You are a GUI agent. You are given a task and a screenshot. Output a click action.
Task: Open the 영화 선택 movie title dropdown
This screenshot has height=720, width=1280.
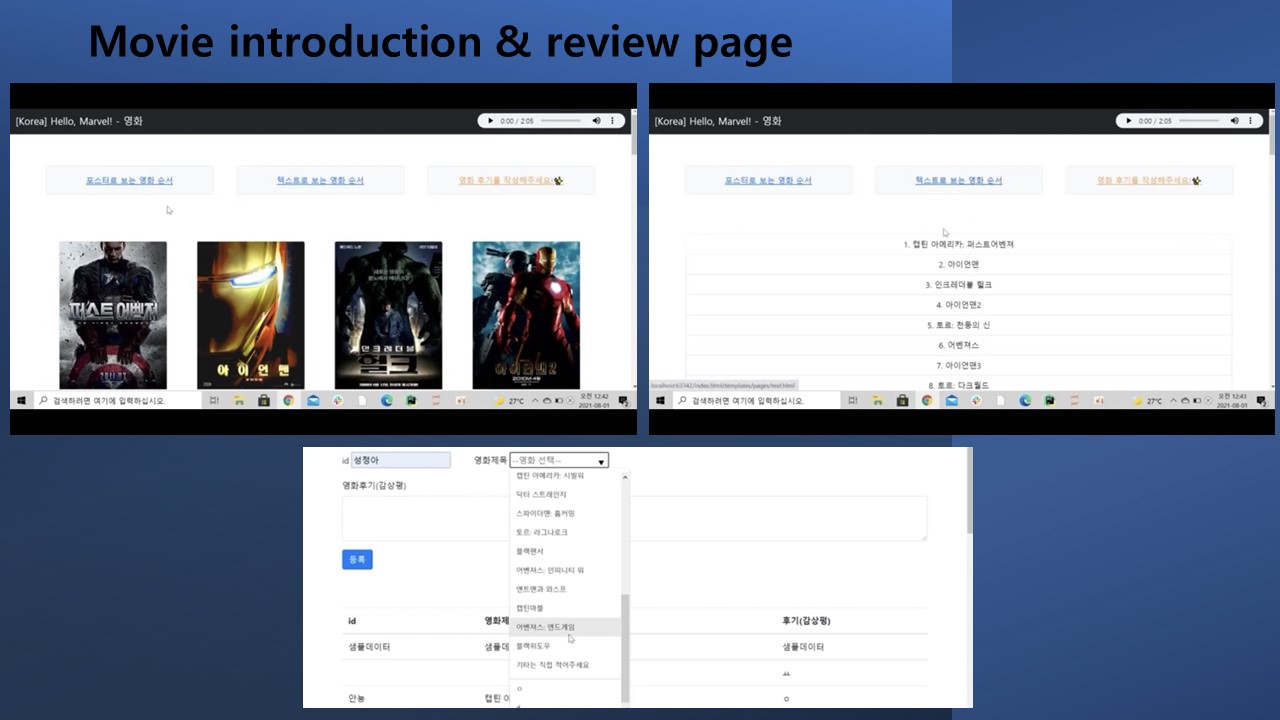[x=559, y=460]
